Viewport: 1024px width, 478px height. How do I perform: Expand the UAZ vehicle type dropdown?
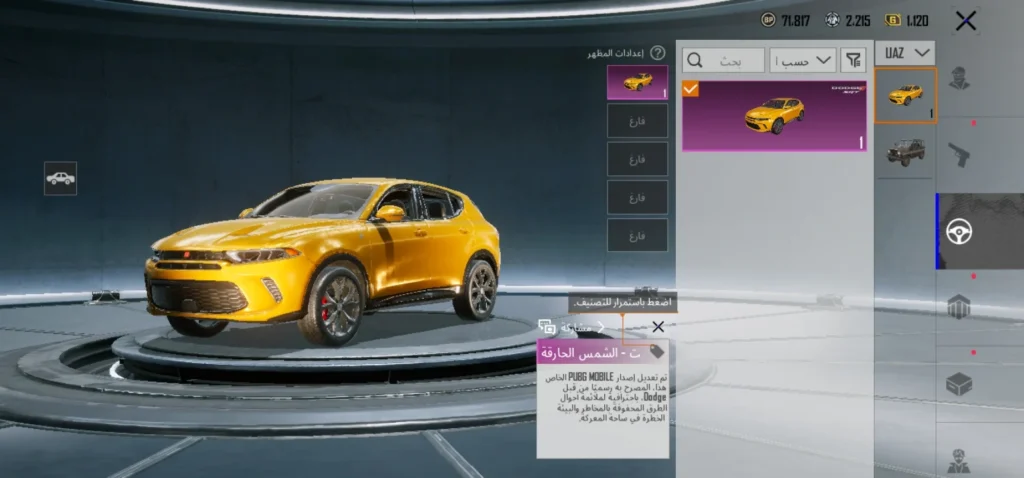tap(904, 52)
